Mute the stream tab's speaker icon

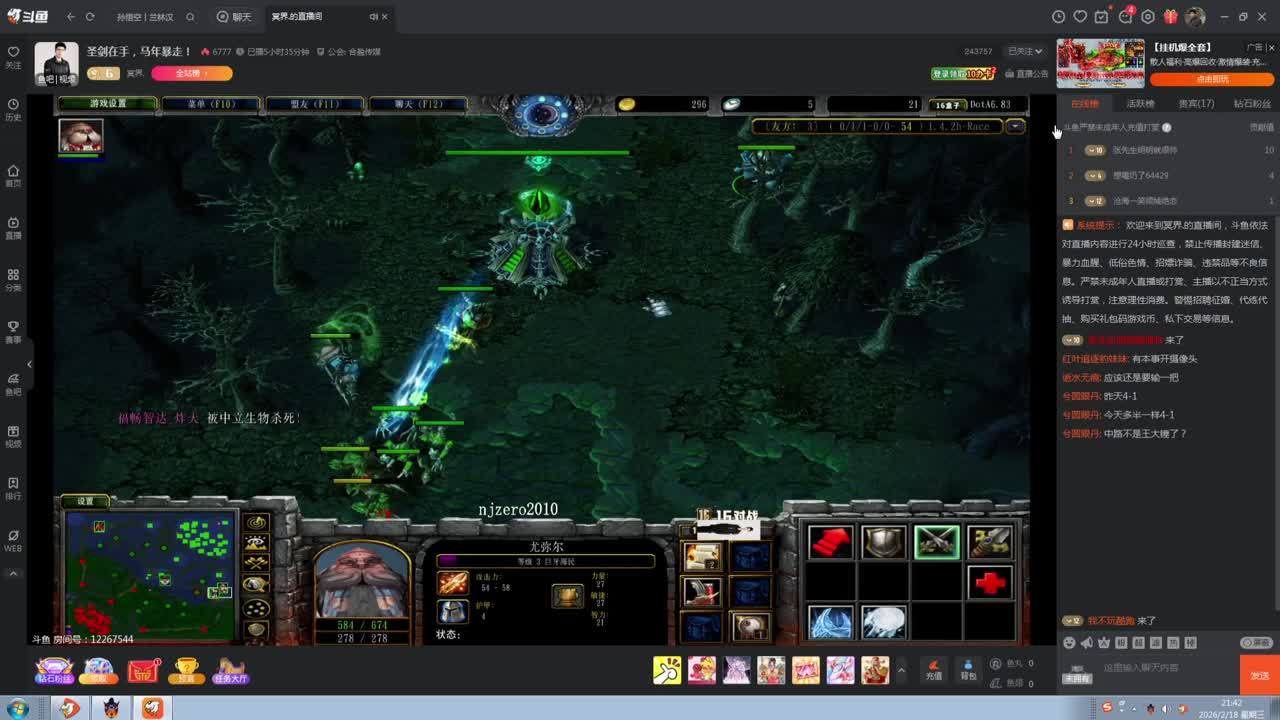pos(373,17)
